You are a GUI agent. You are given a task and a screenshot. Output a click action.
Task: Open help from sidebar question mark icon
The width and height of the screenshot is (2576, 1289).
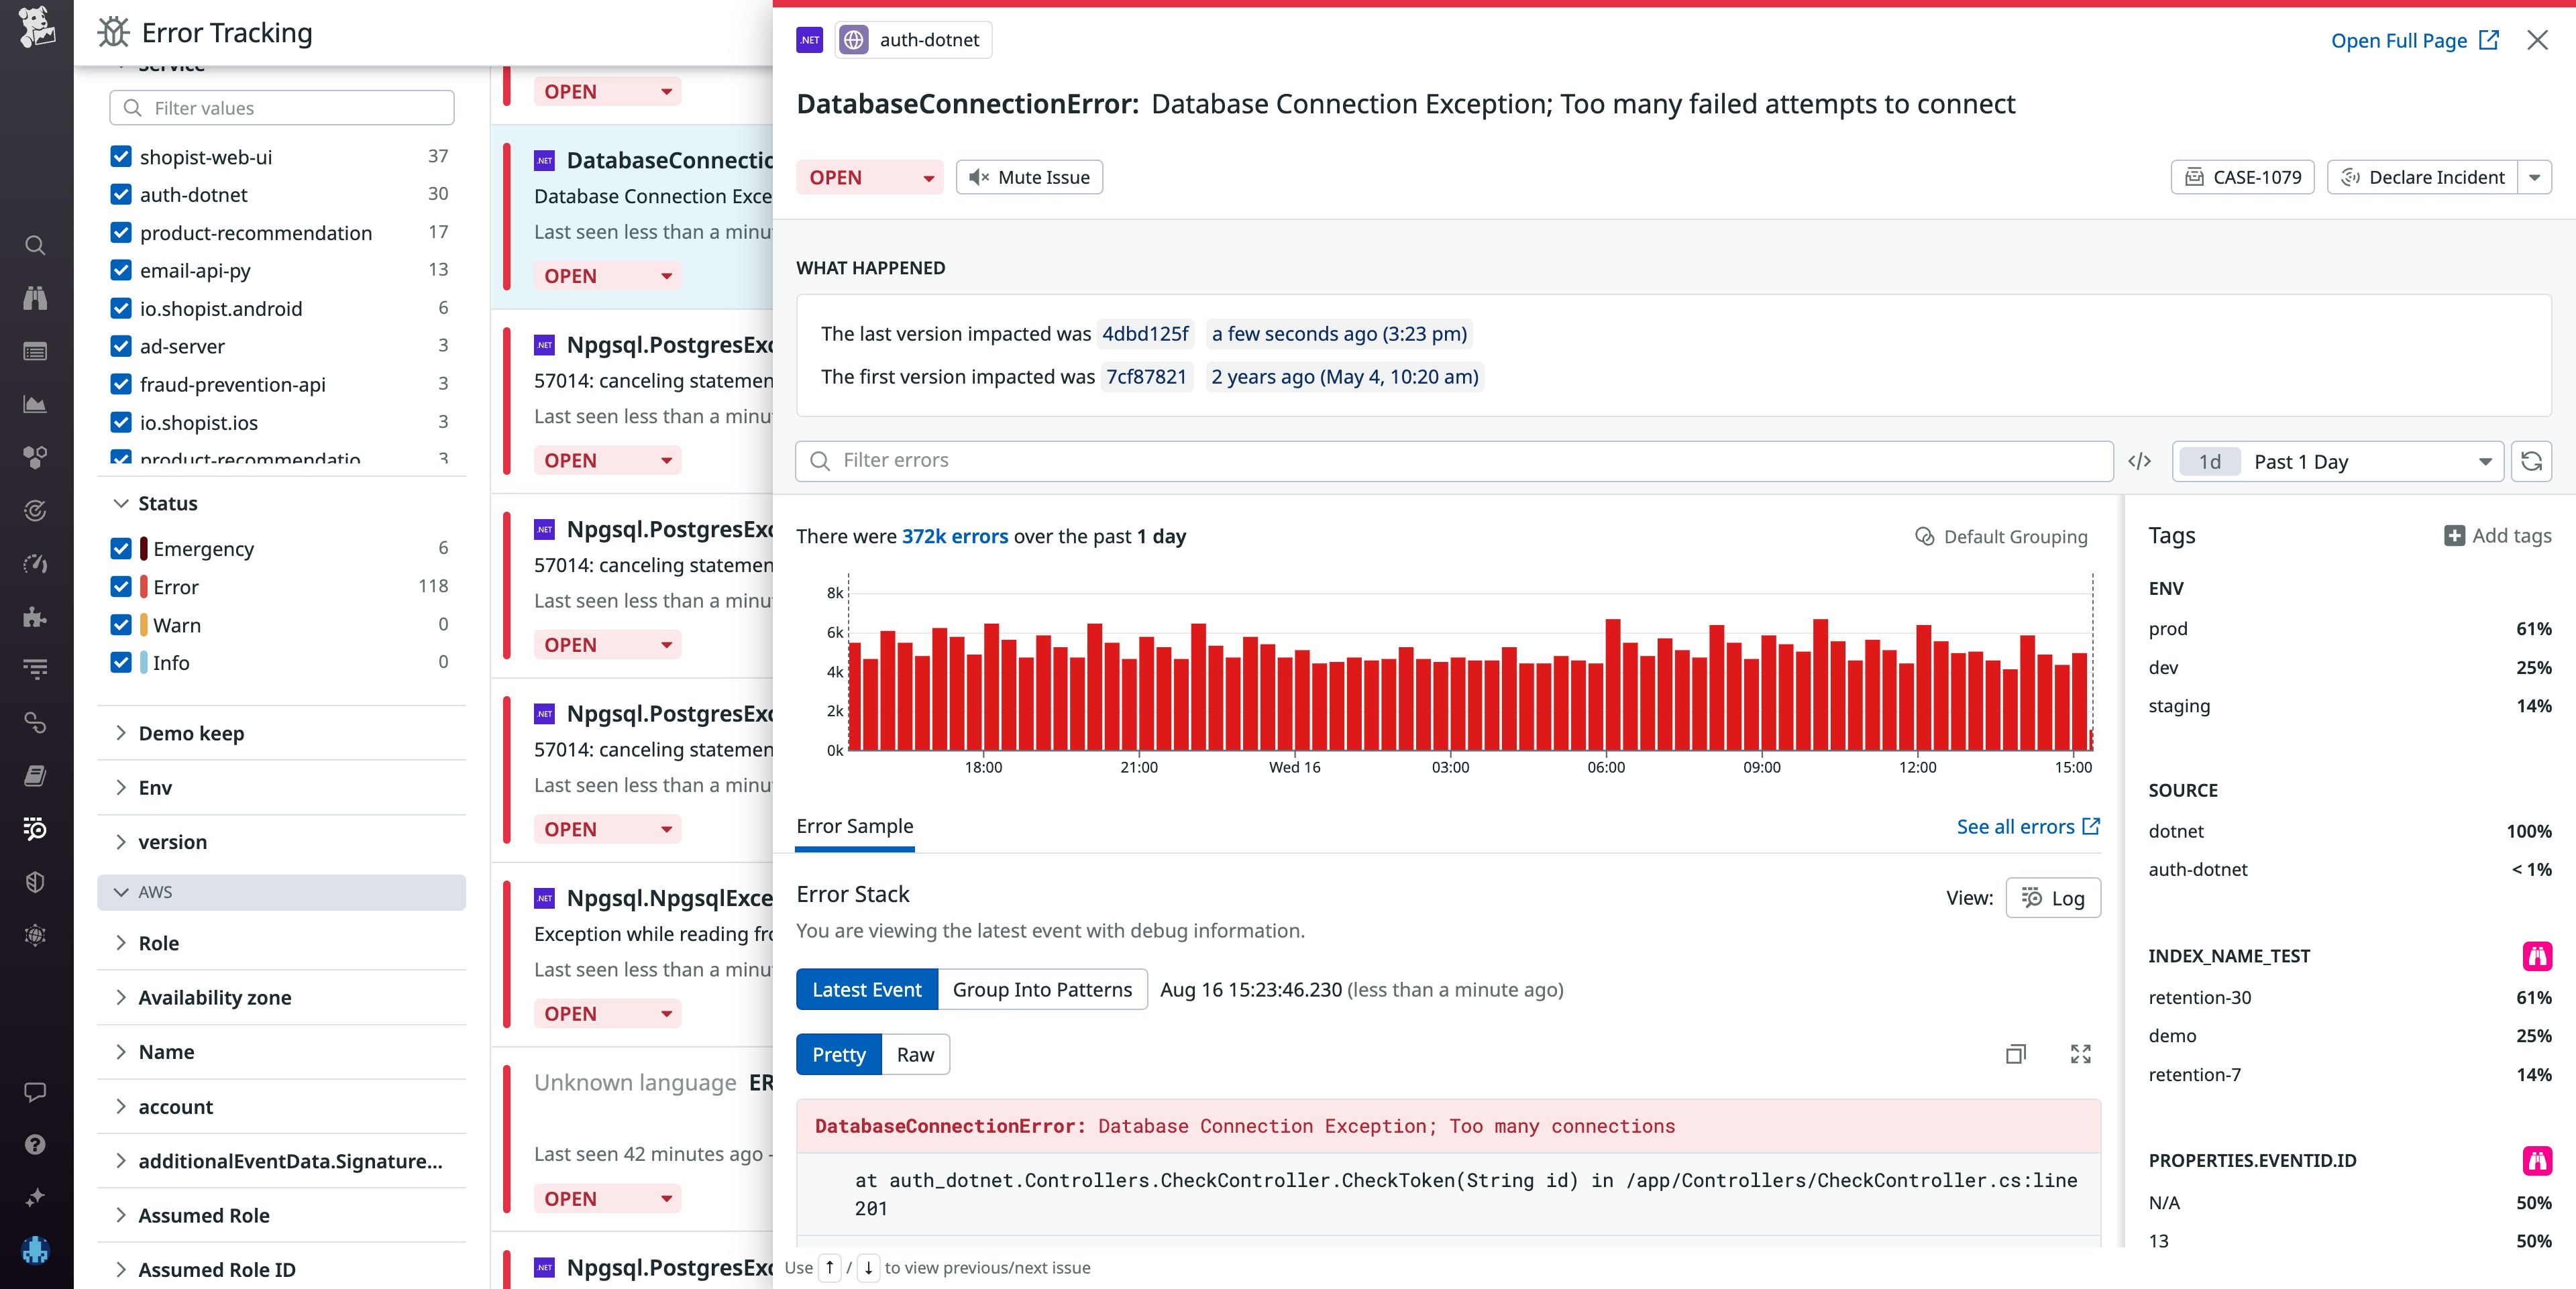(x=35, y=1145)
